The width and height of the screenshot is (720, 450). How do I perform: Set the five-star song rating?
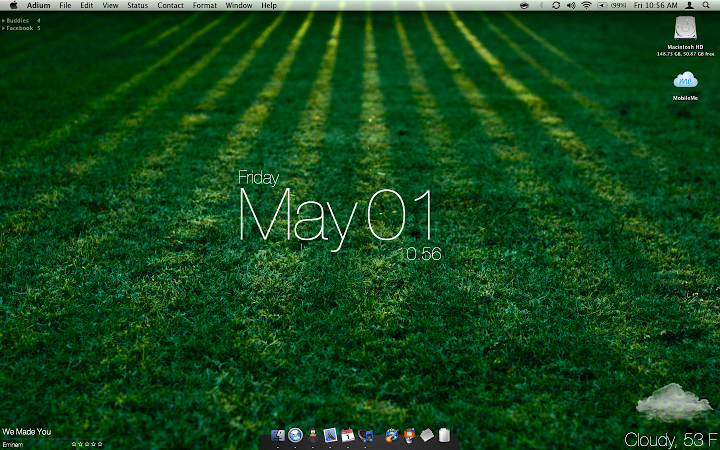point(87,444)
